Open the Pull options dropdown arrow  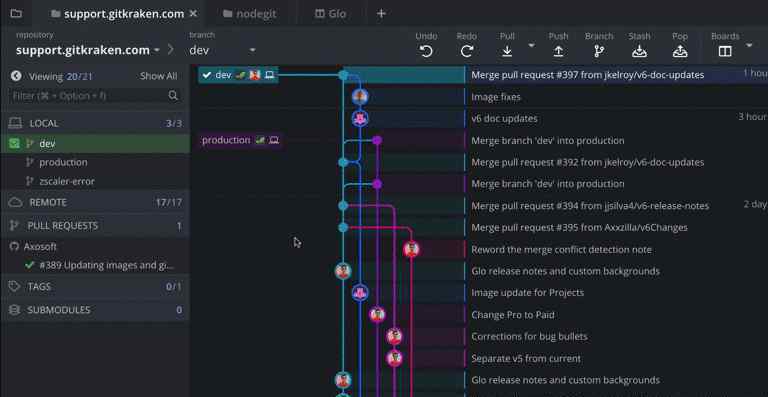[x=531, y=46]
